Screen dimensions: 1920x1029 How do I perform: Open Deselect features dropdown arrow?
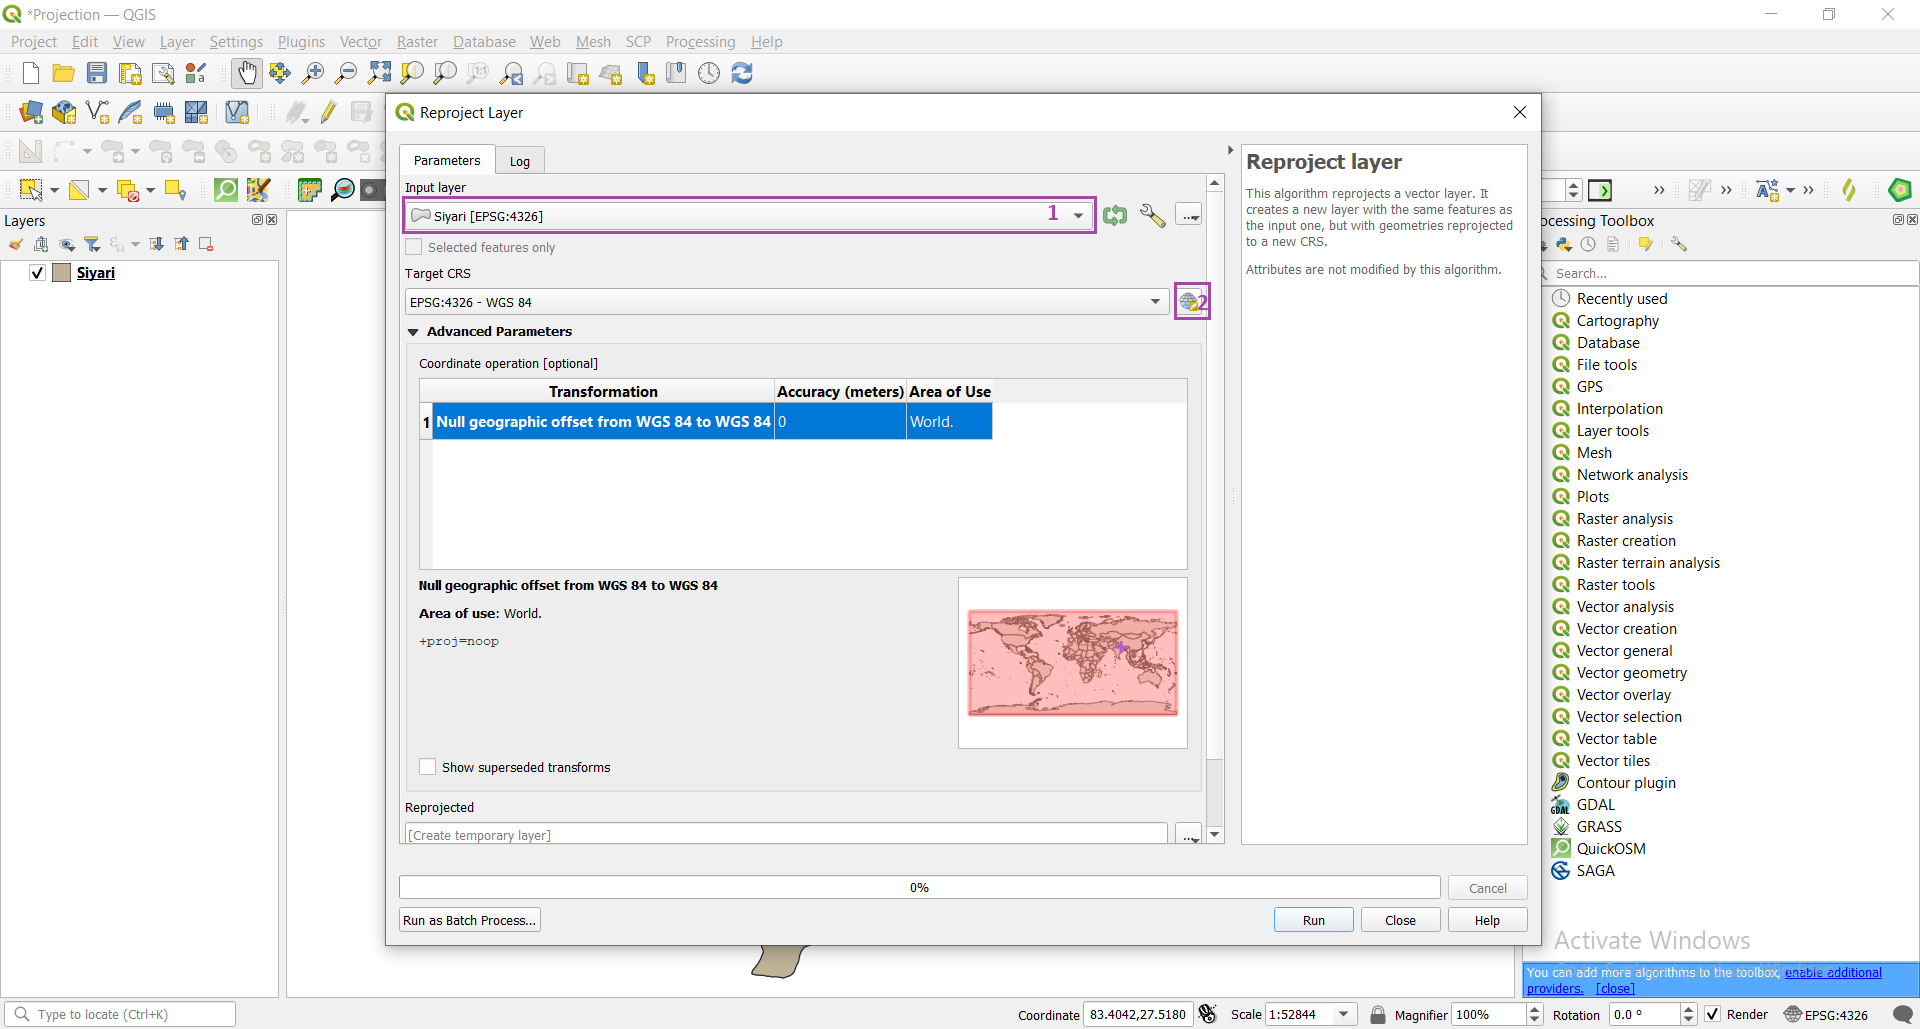click(x=150, y=190)
